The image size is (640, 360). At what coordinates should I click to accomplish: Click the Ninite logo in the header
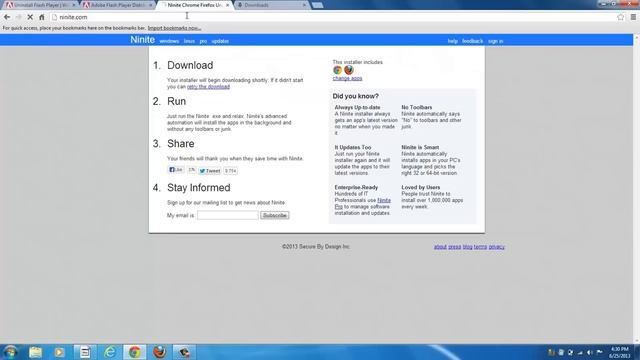[142, 40]
